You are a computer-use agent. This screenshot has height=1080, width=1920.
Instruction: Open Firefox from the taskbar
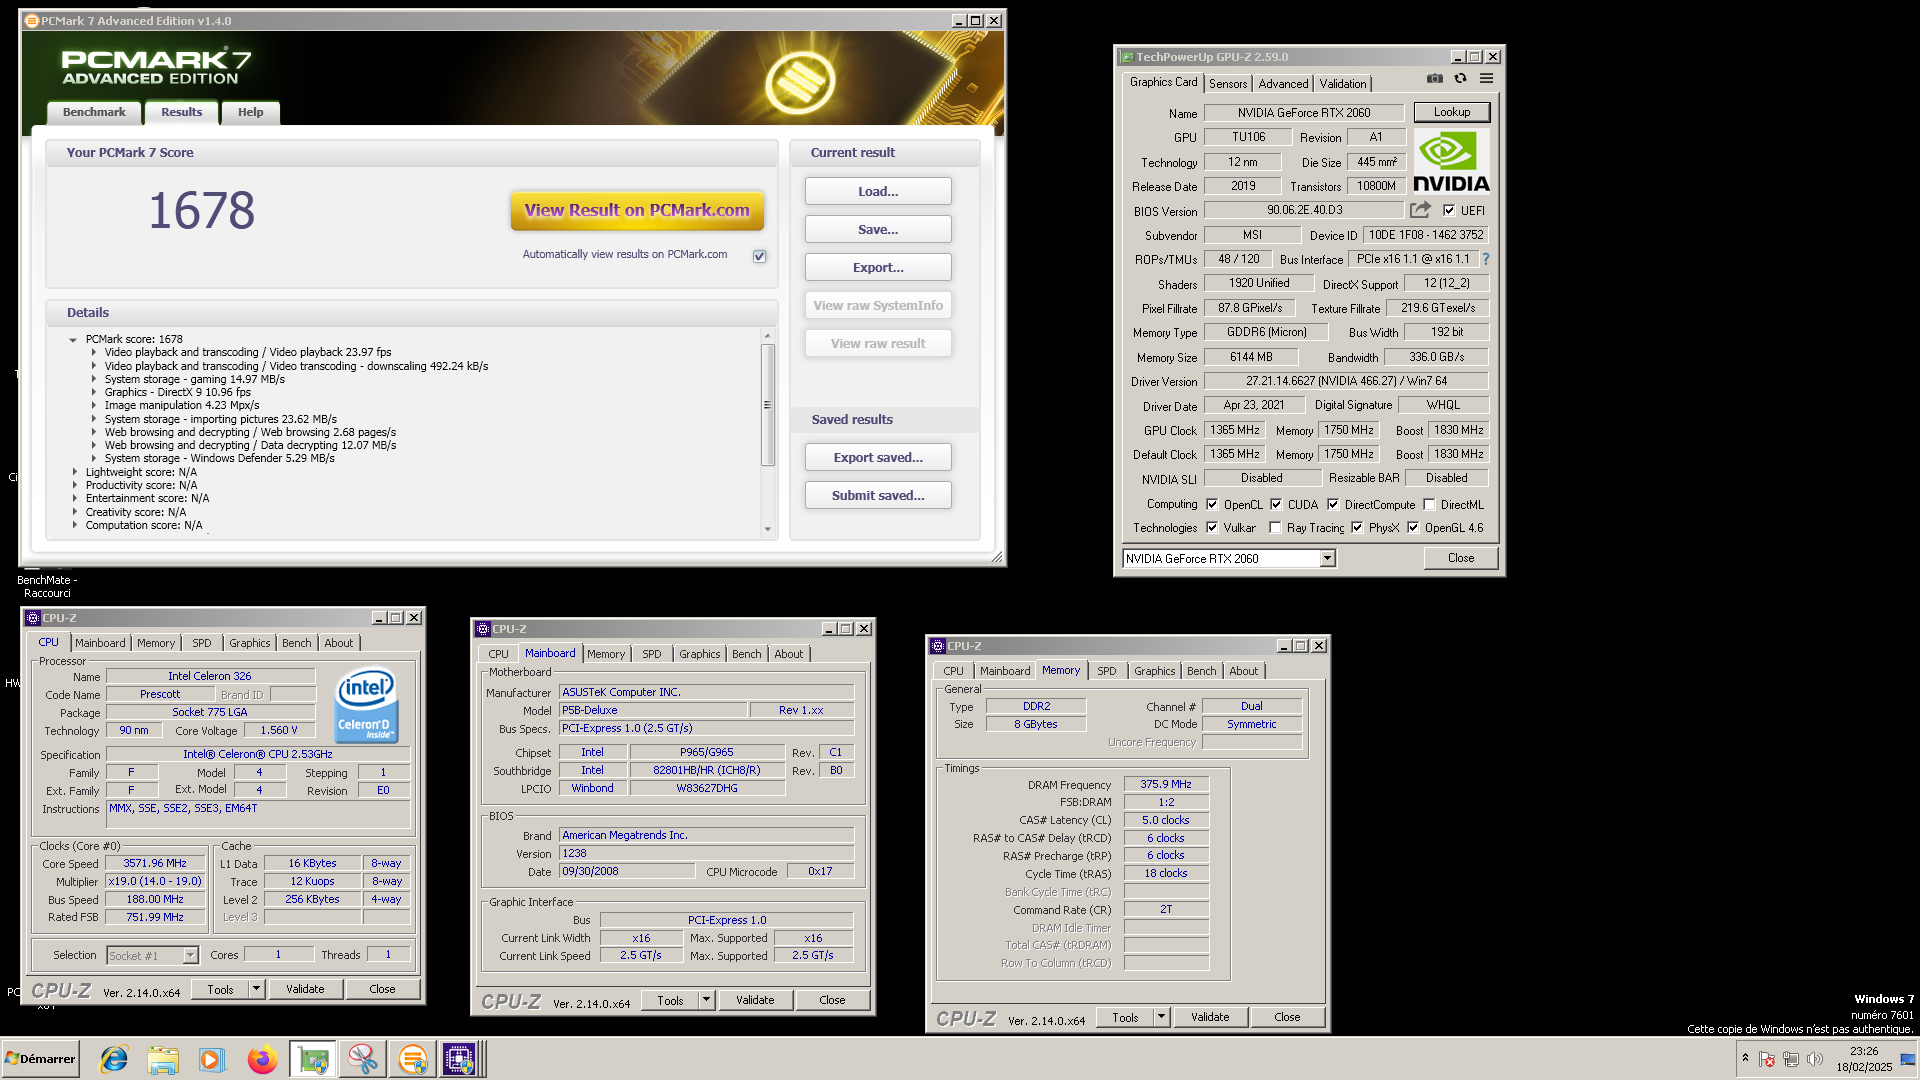click(x=262, y=1059)
